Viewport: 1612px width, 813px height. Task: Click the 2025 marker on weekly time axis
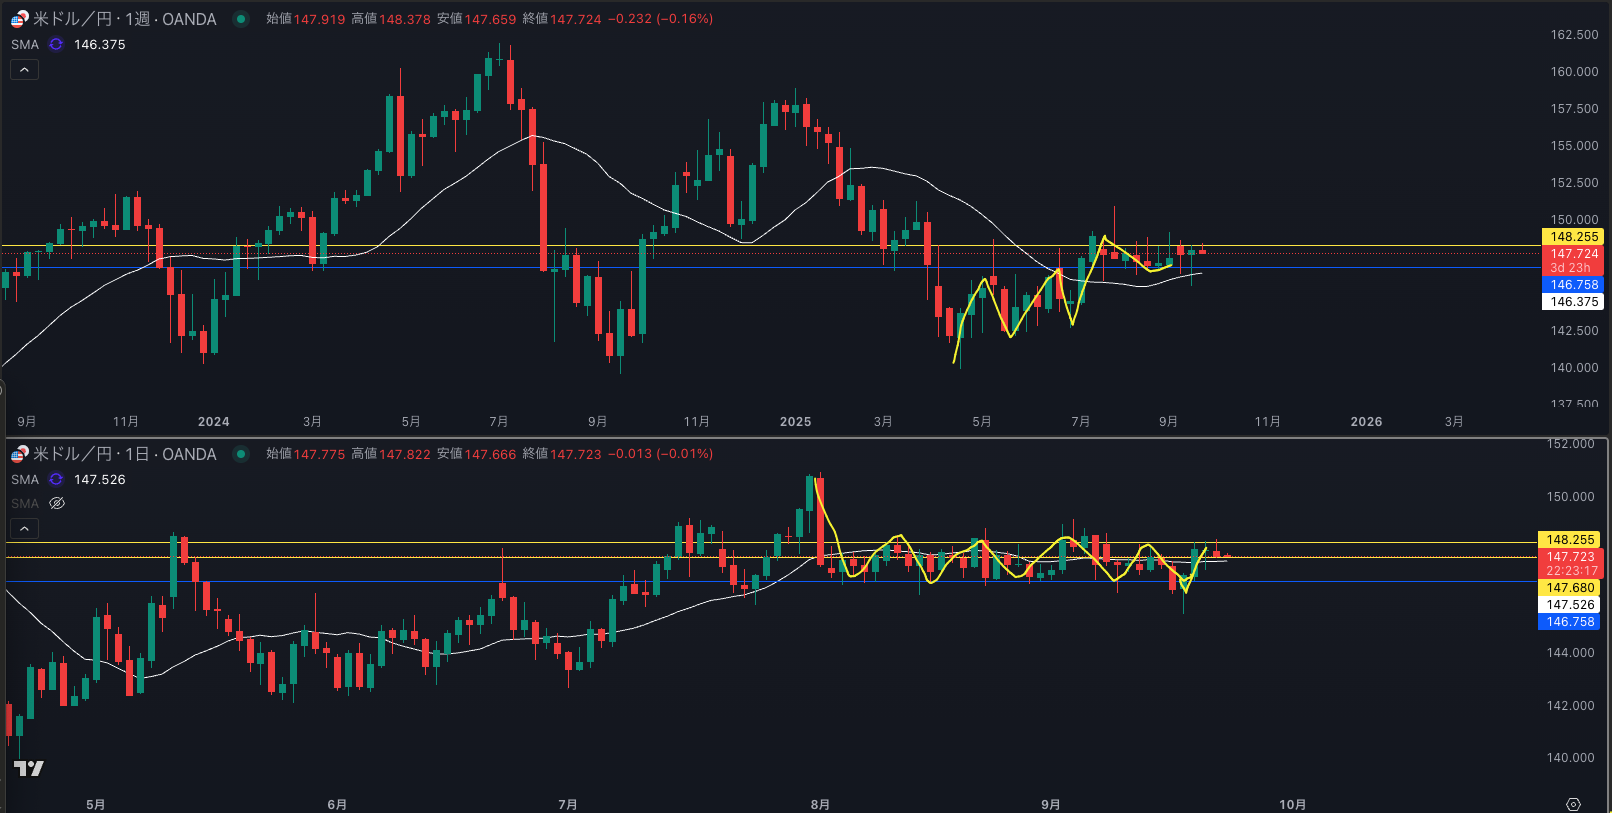[x=795, y=422]
